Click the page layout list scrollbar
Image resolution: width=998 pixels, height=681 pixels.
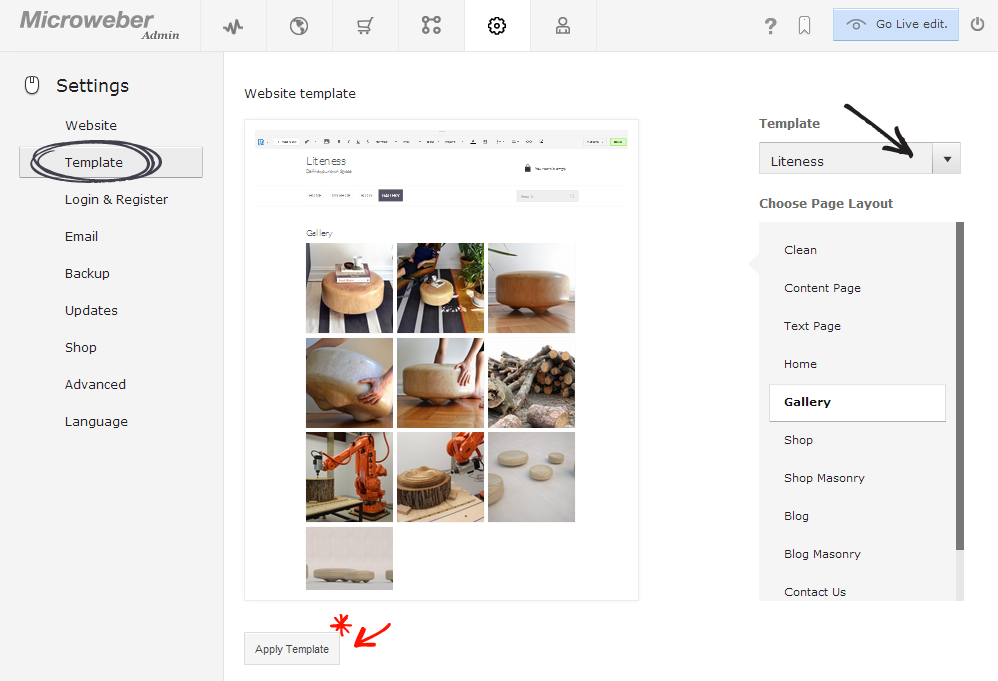960,386
